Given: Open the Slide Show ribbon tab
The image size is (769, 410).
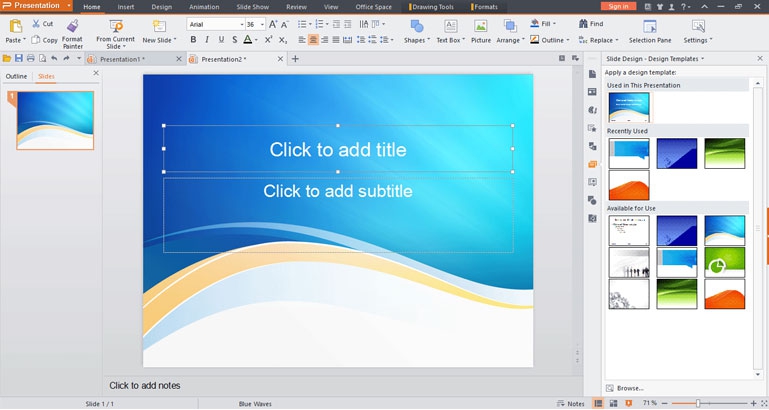Looking at the screenshot, I should (253, 7).
